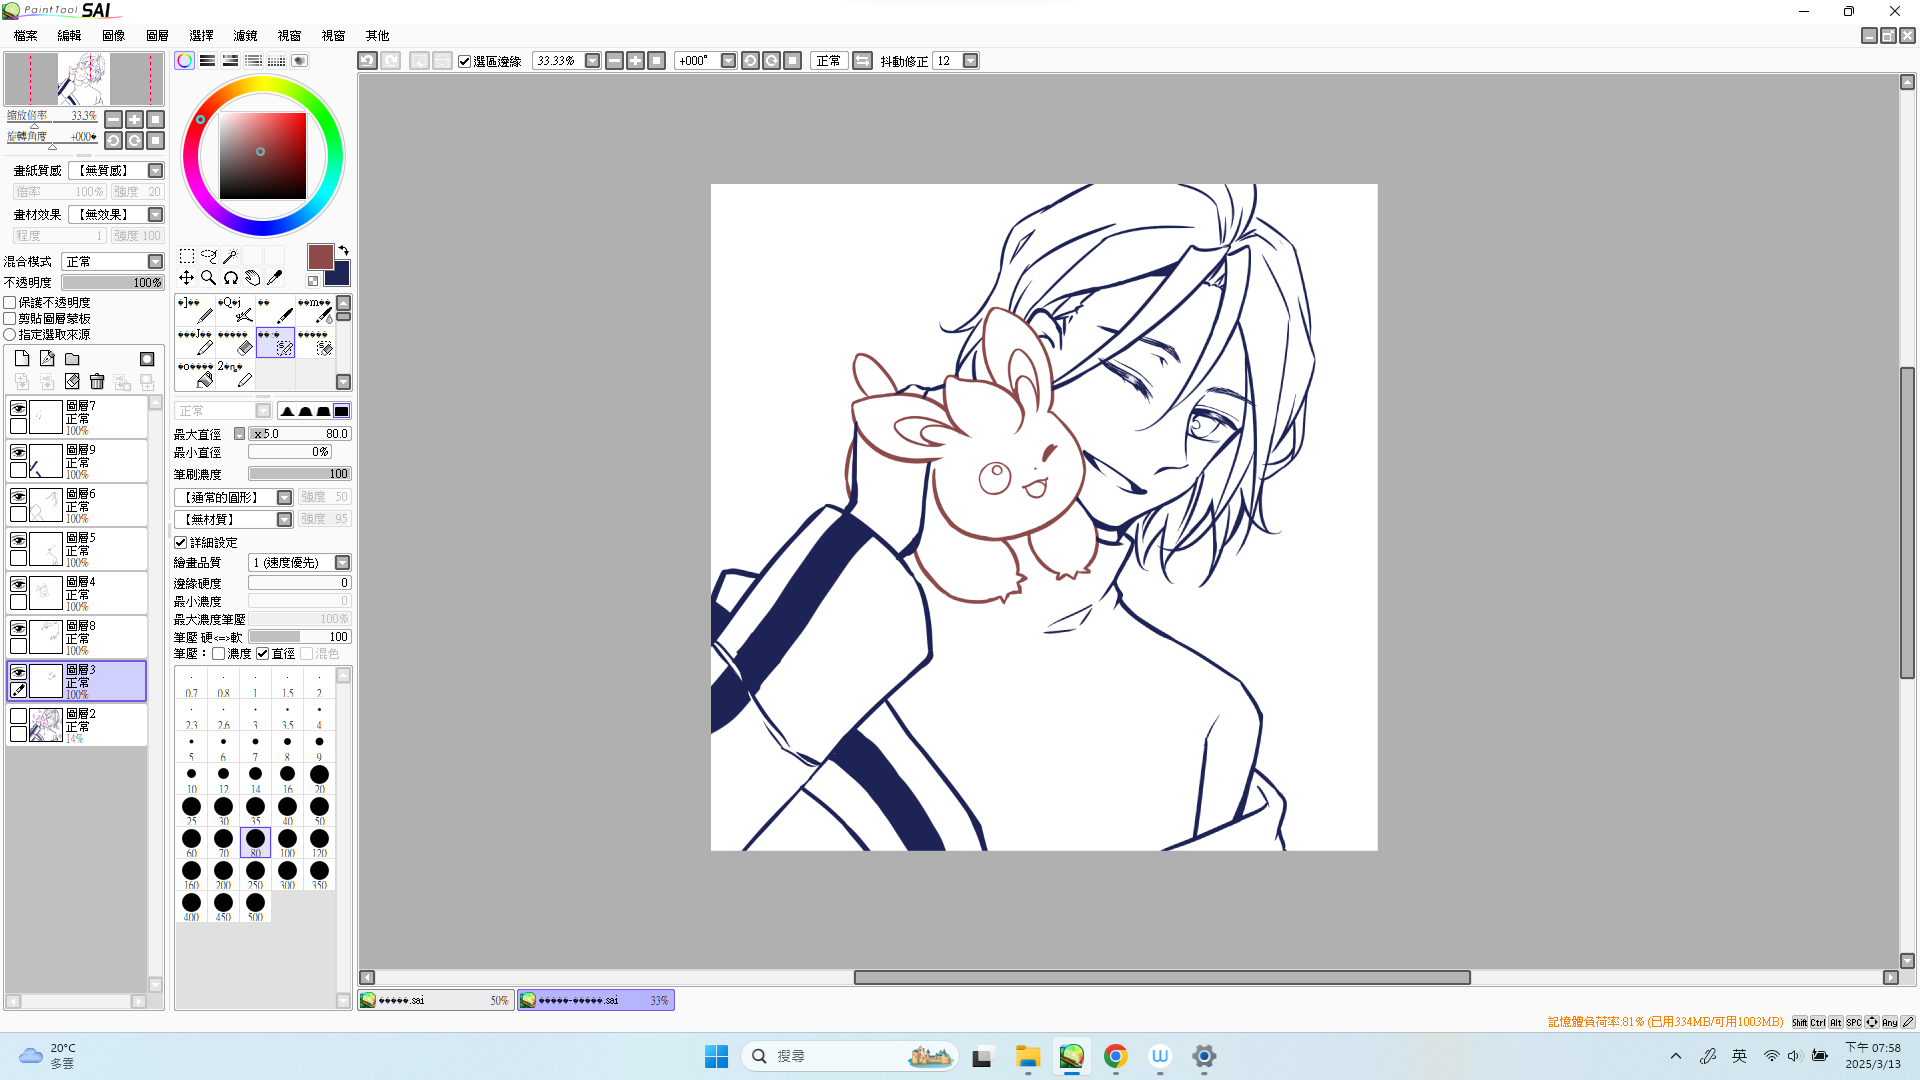The image size is (1920, 1080).
Task: Switch to the document tab at 50%
Action: pyautogui.click(x=436, y=1000)
